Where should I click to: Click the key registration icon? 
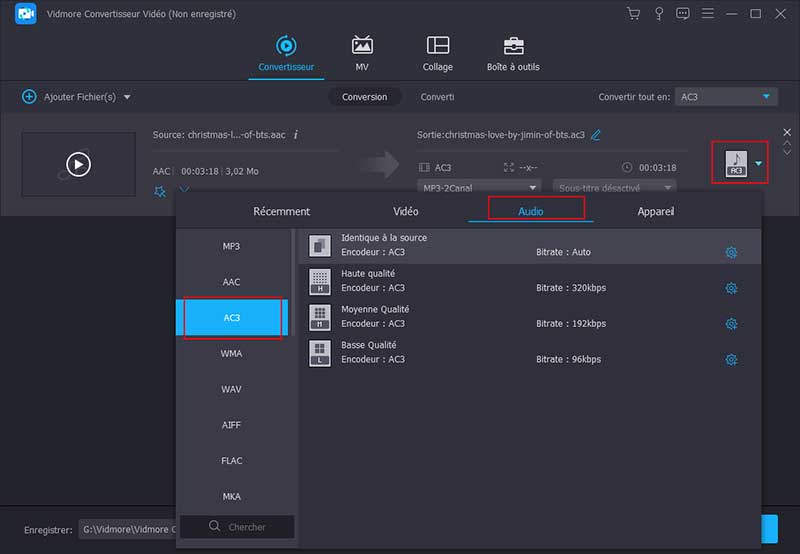[x=659, y=13]
